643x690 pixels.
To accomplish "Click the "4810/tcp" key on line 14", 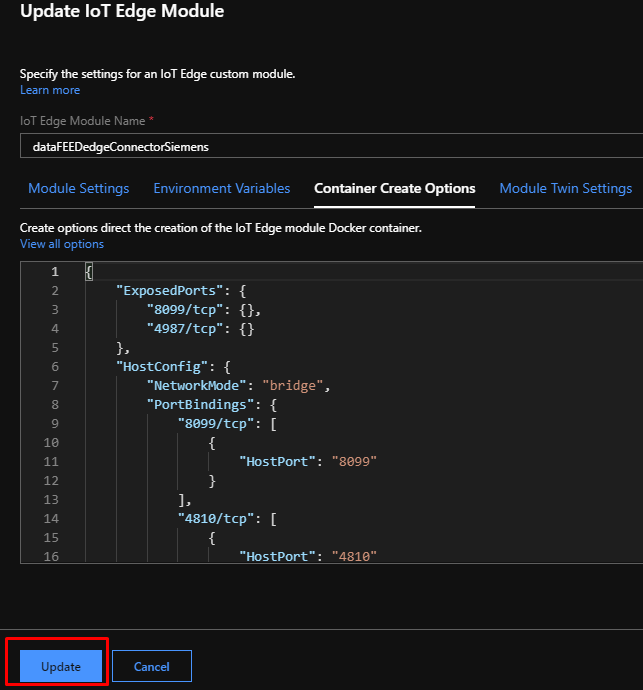I will 215,518.
